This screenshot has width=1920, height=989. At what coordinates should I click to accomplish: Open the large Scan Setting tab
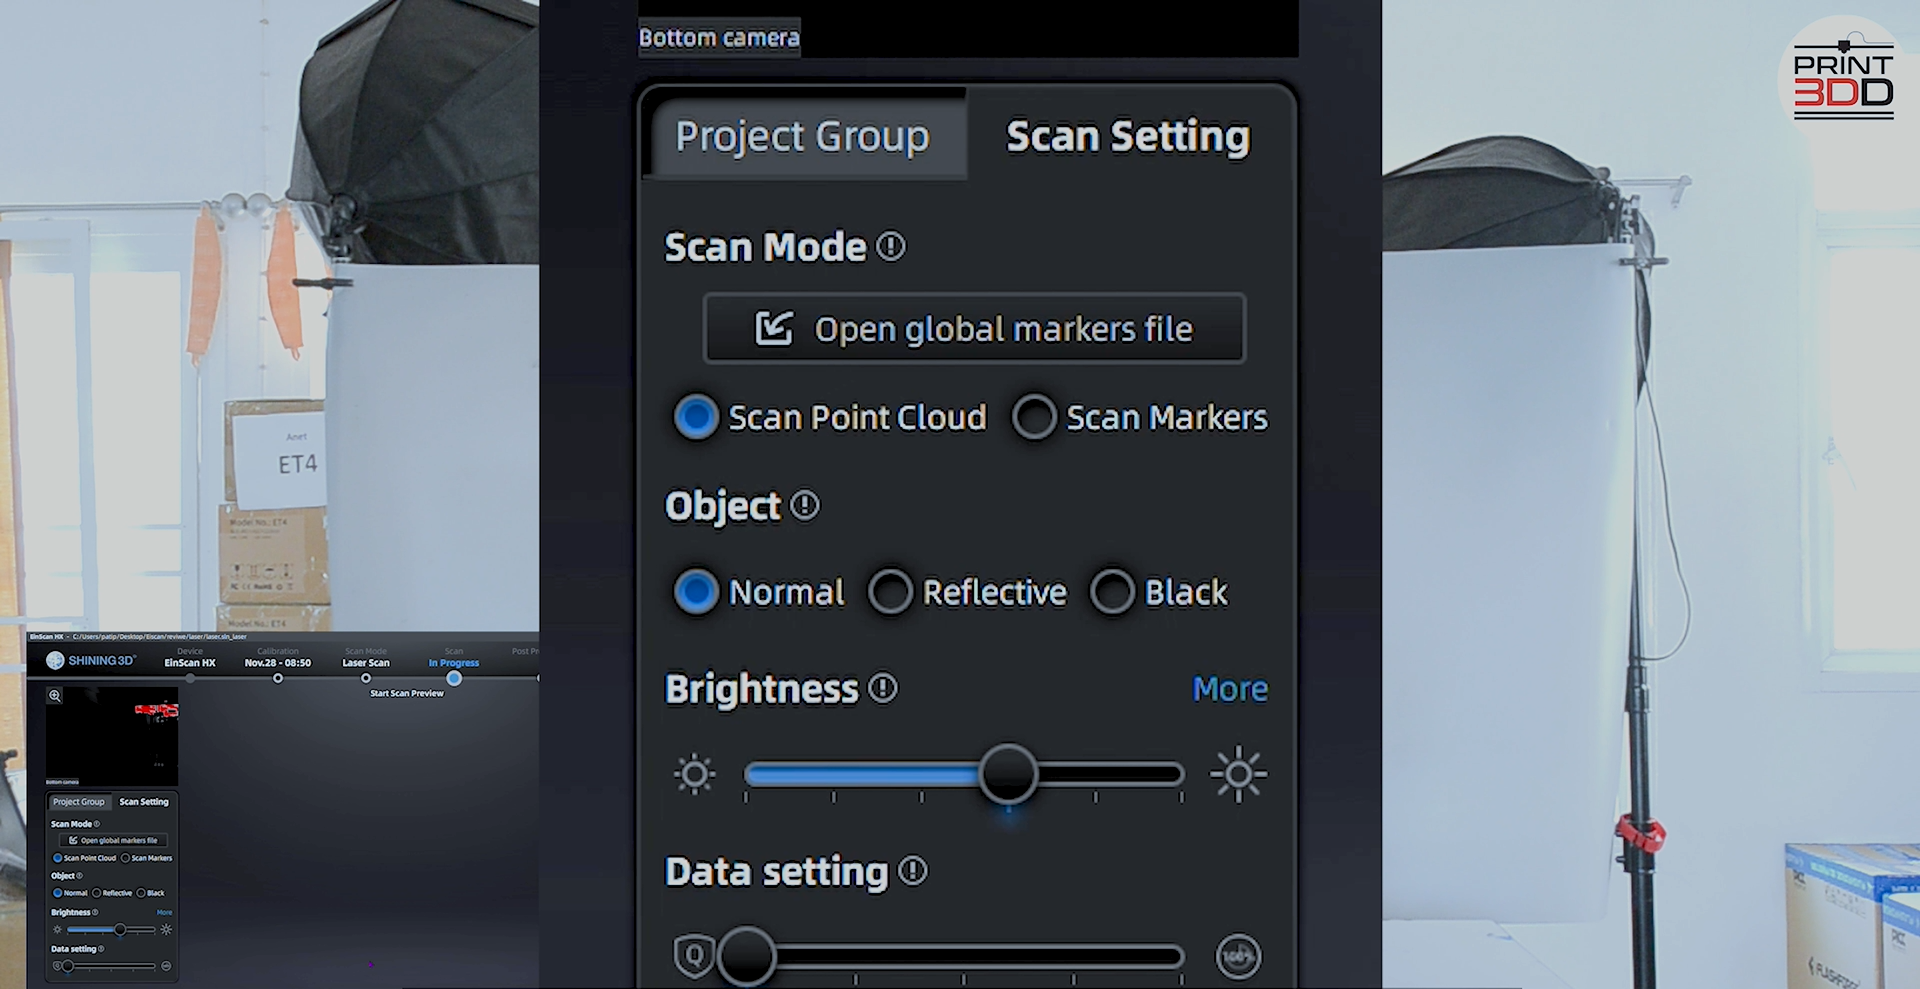pos(1128,136)
